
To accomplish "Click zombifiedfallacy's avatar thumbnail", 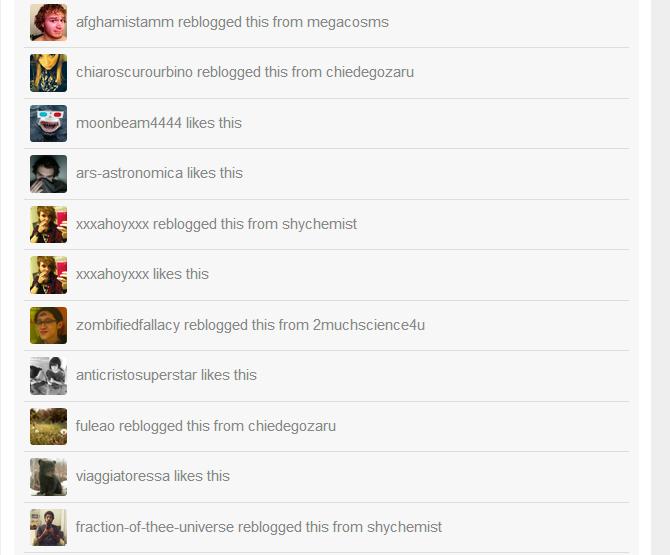I will tap(48, 325).
